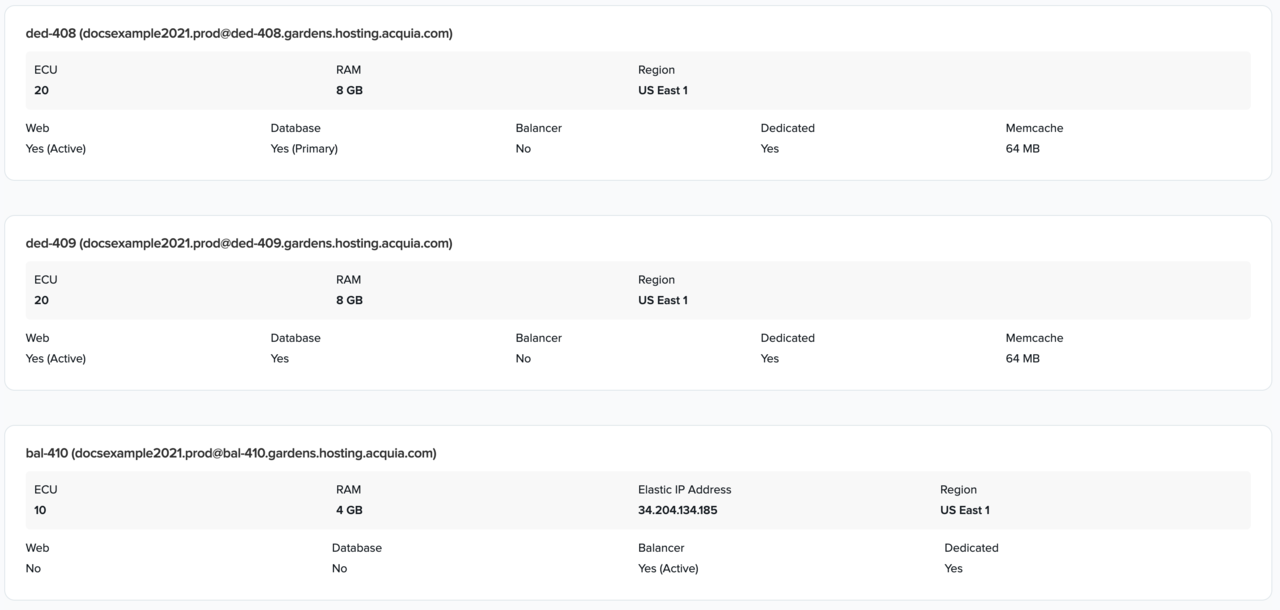
Task: Click bal-410 Dedicated Yes value
Action: tap(953, 569)
